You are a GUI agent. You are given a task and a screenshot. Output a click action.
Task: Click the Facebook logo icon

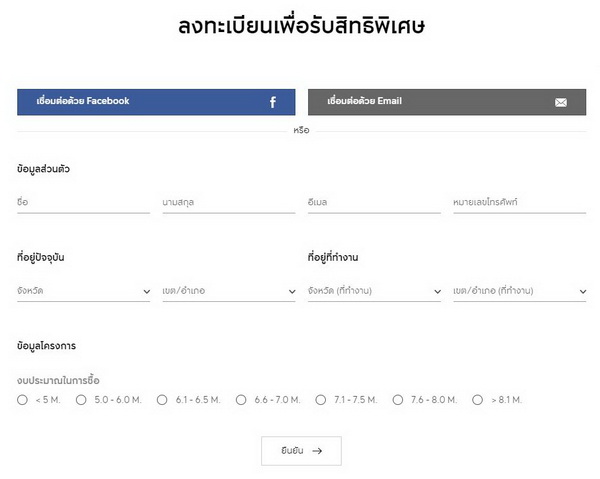coord(273,102)
